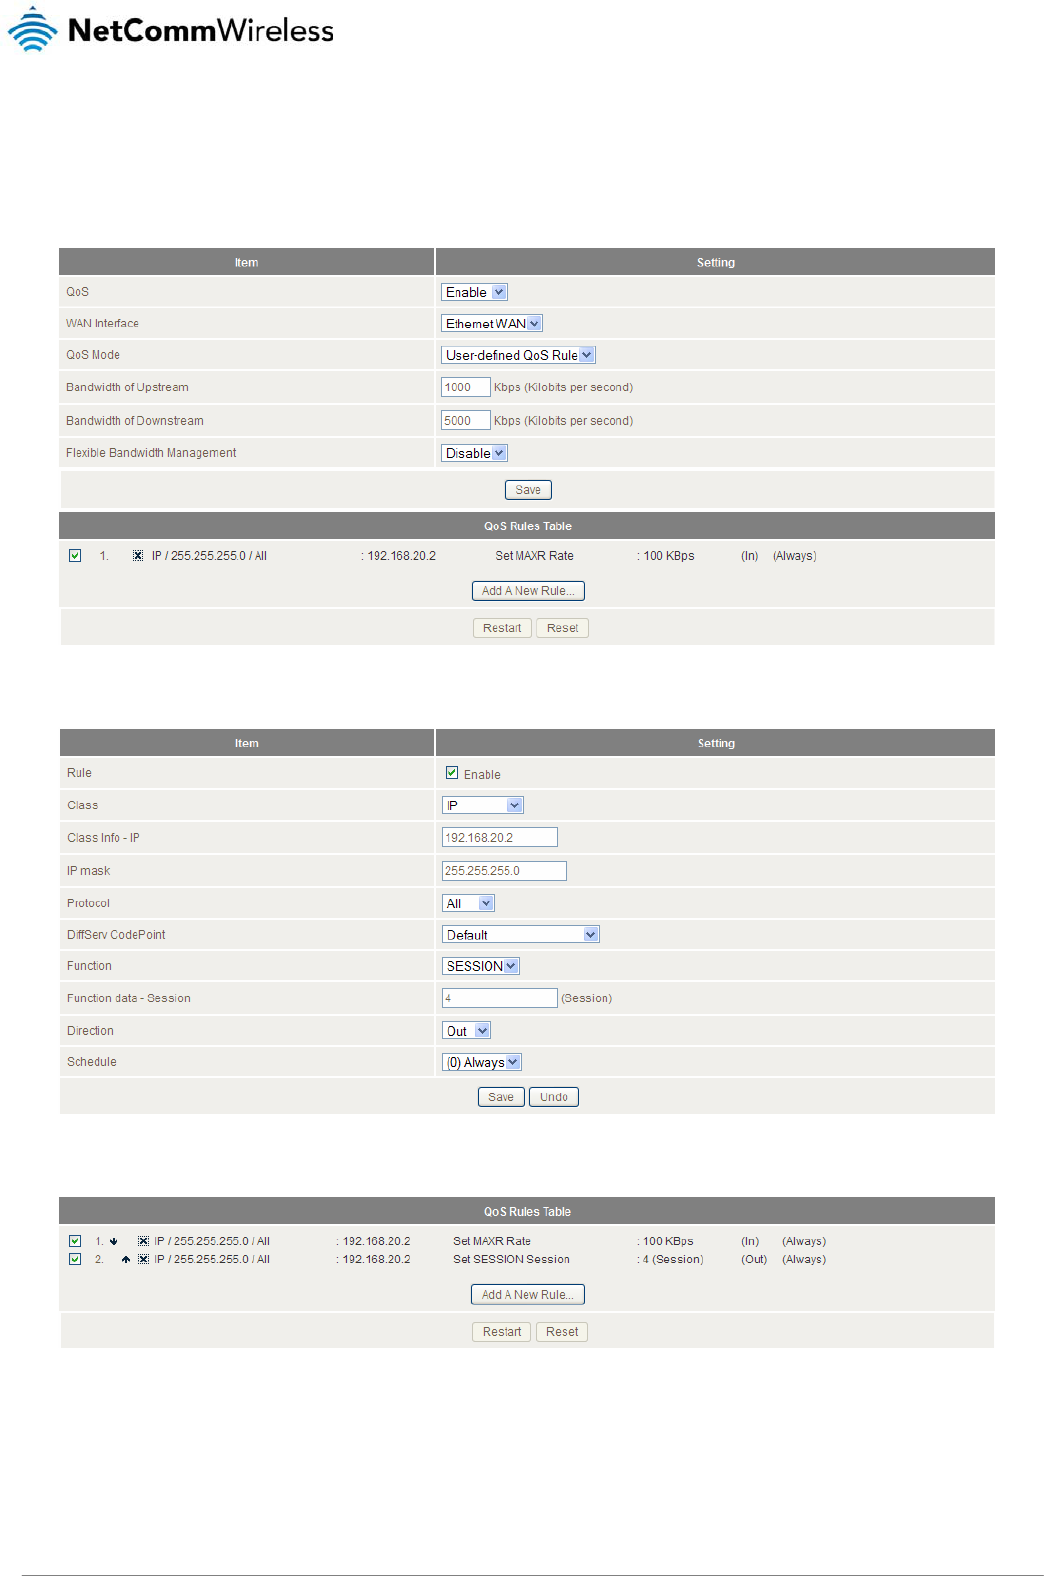Click Reset under the single-rule table
1044x1576 pixels.
pyautogui.click(x=562, y=628)
